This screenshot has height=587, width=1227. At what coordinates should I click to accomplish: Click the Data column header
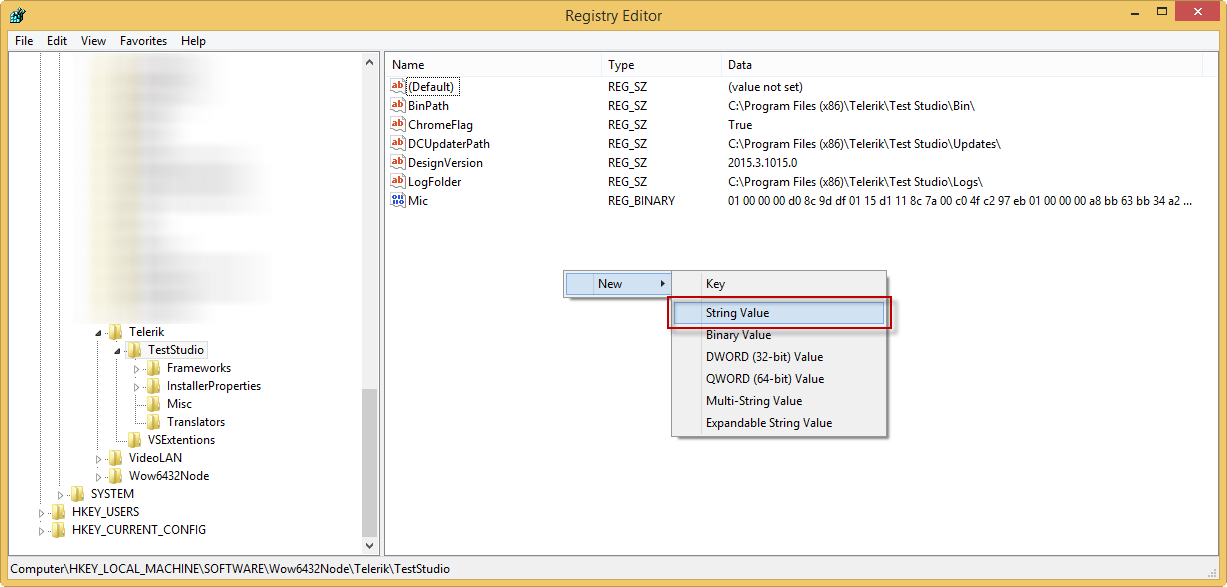[962, 65]
